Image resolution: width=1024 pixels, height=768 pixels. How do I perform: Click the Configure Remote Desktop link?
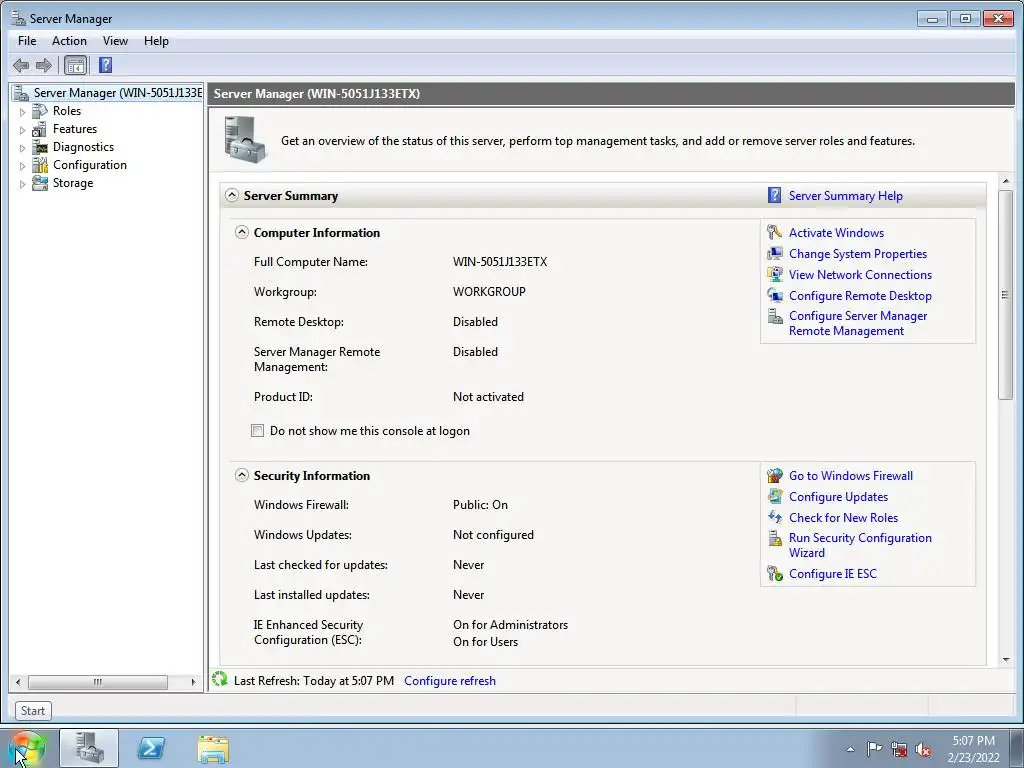pyautogui.click(x=860, y=295)
